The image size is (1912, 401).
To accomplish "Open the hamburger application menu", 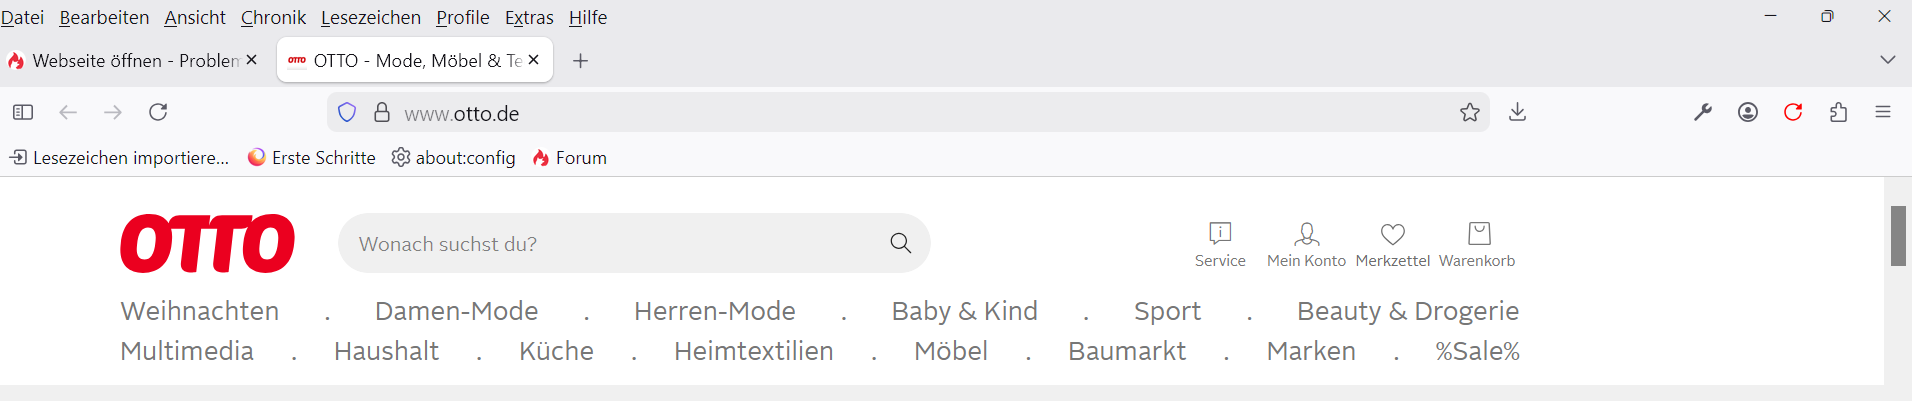I will (1883, 112).
